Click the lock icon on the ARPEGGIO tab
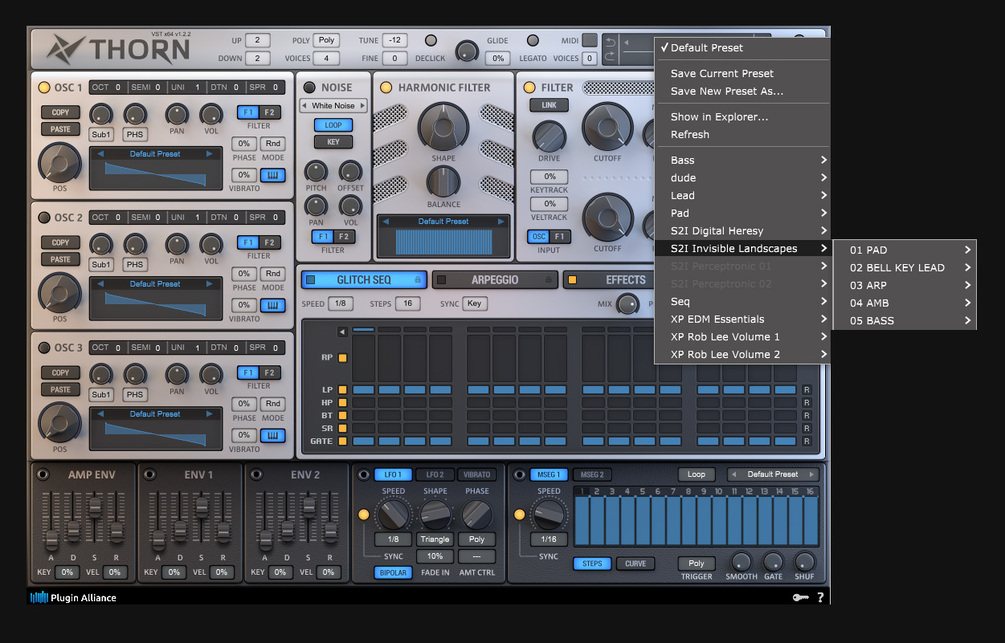Screen dimensions: 1005x643 549,280
